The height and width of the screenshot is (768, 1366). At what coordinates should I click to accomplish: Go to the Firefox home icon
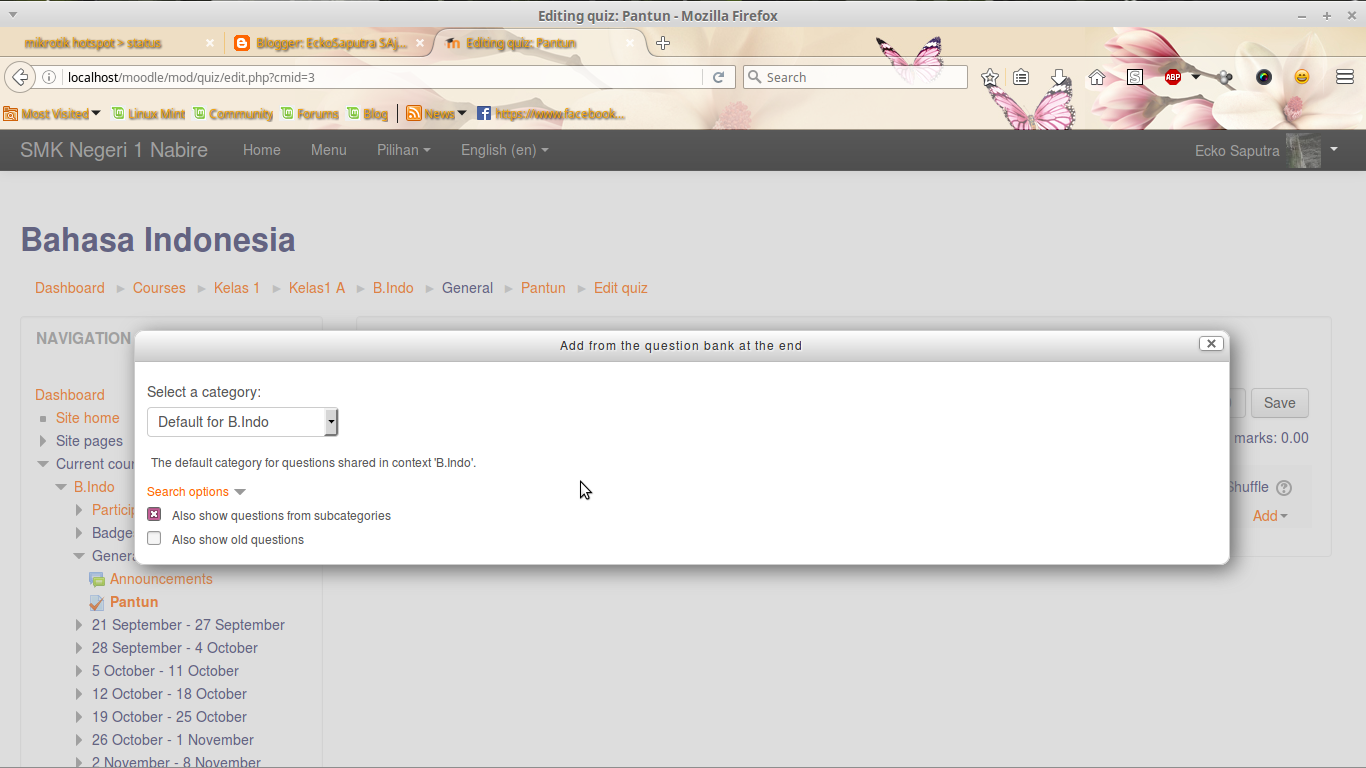(1097, 77)
